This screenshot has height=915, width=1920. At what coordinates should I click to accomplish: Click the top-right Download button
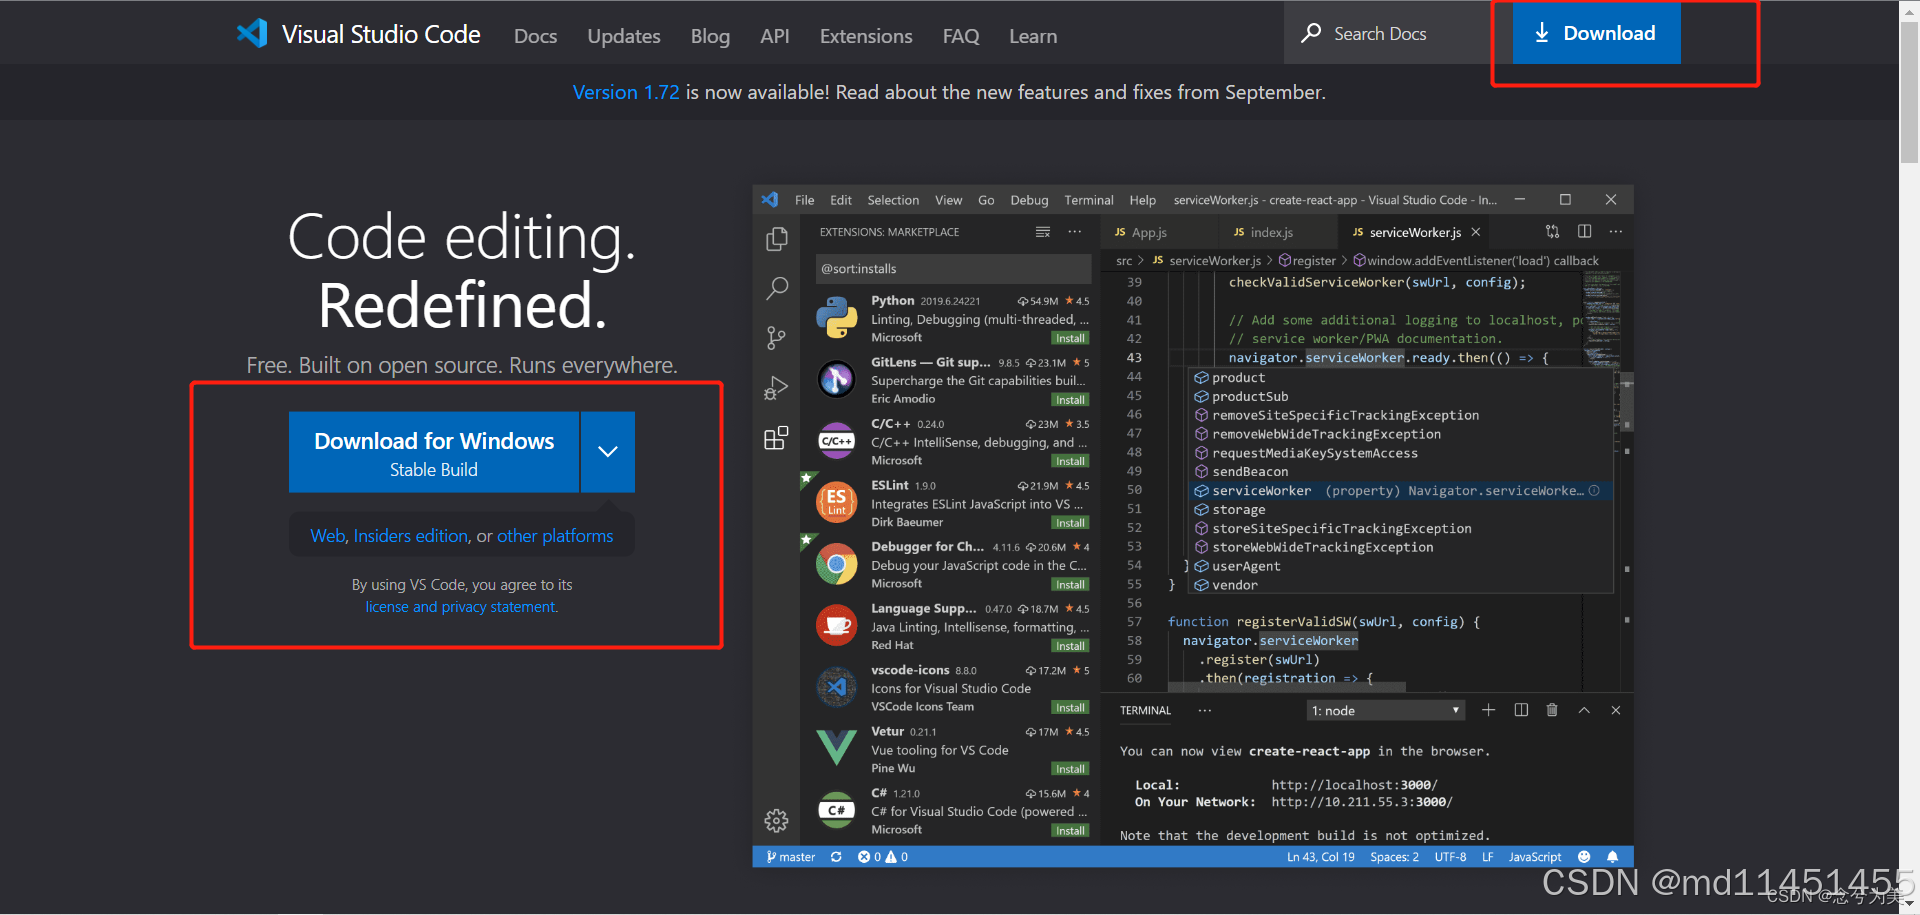click(x=1596, y=33)
